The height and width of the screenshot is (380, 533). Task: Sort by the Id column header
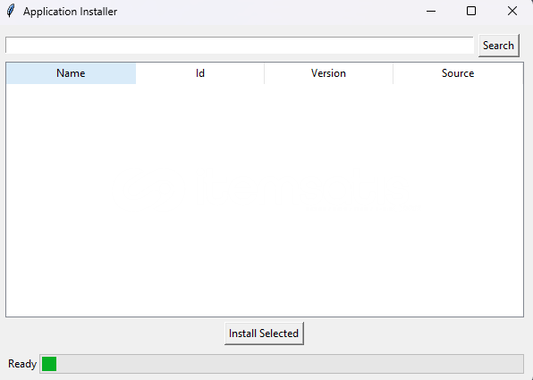pos(200,73)
